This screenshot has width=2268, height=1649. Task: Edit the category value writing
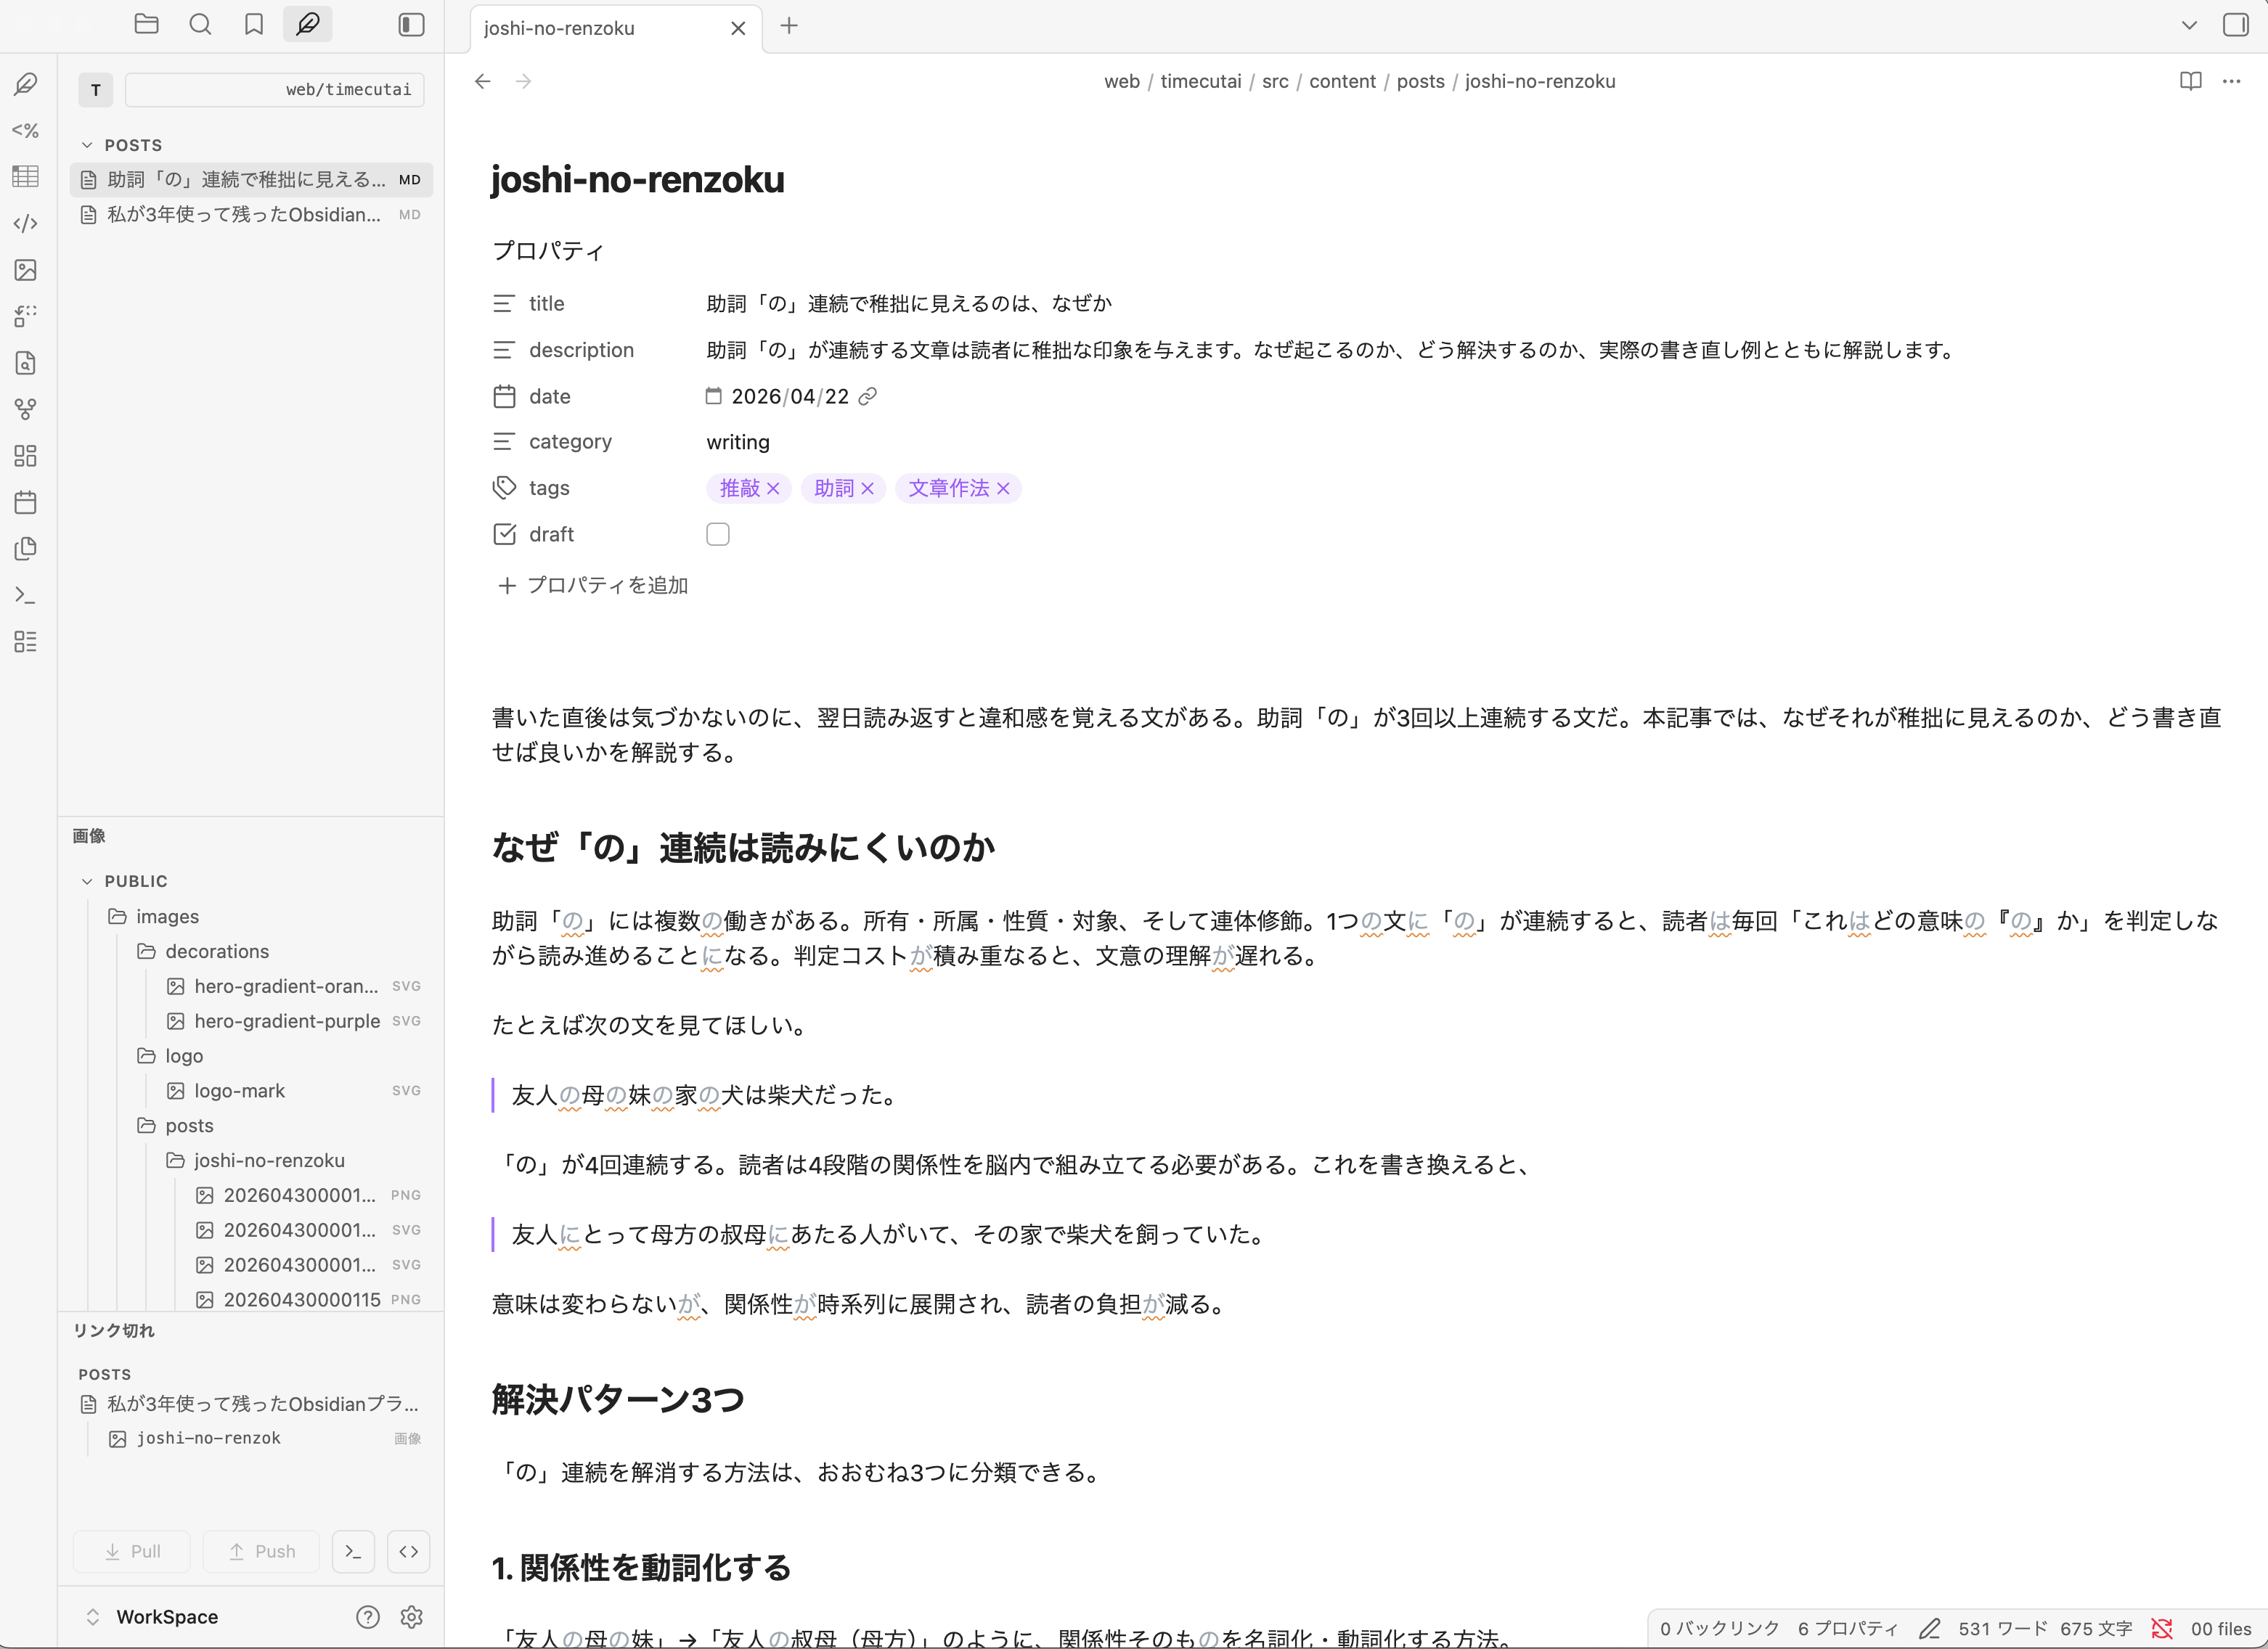(x=738, y=442)
